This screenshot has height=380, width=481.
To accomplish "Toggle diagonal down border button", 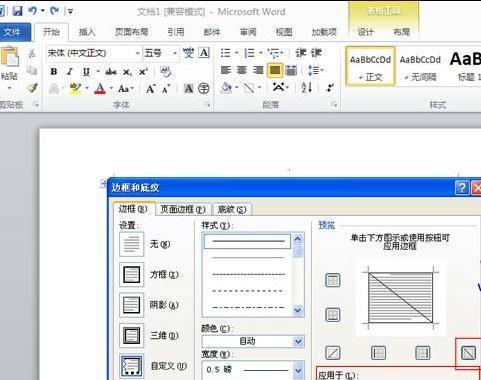I will (468, 353).
